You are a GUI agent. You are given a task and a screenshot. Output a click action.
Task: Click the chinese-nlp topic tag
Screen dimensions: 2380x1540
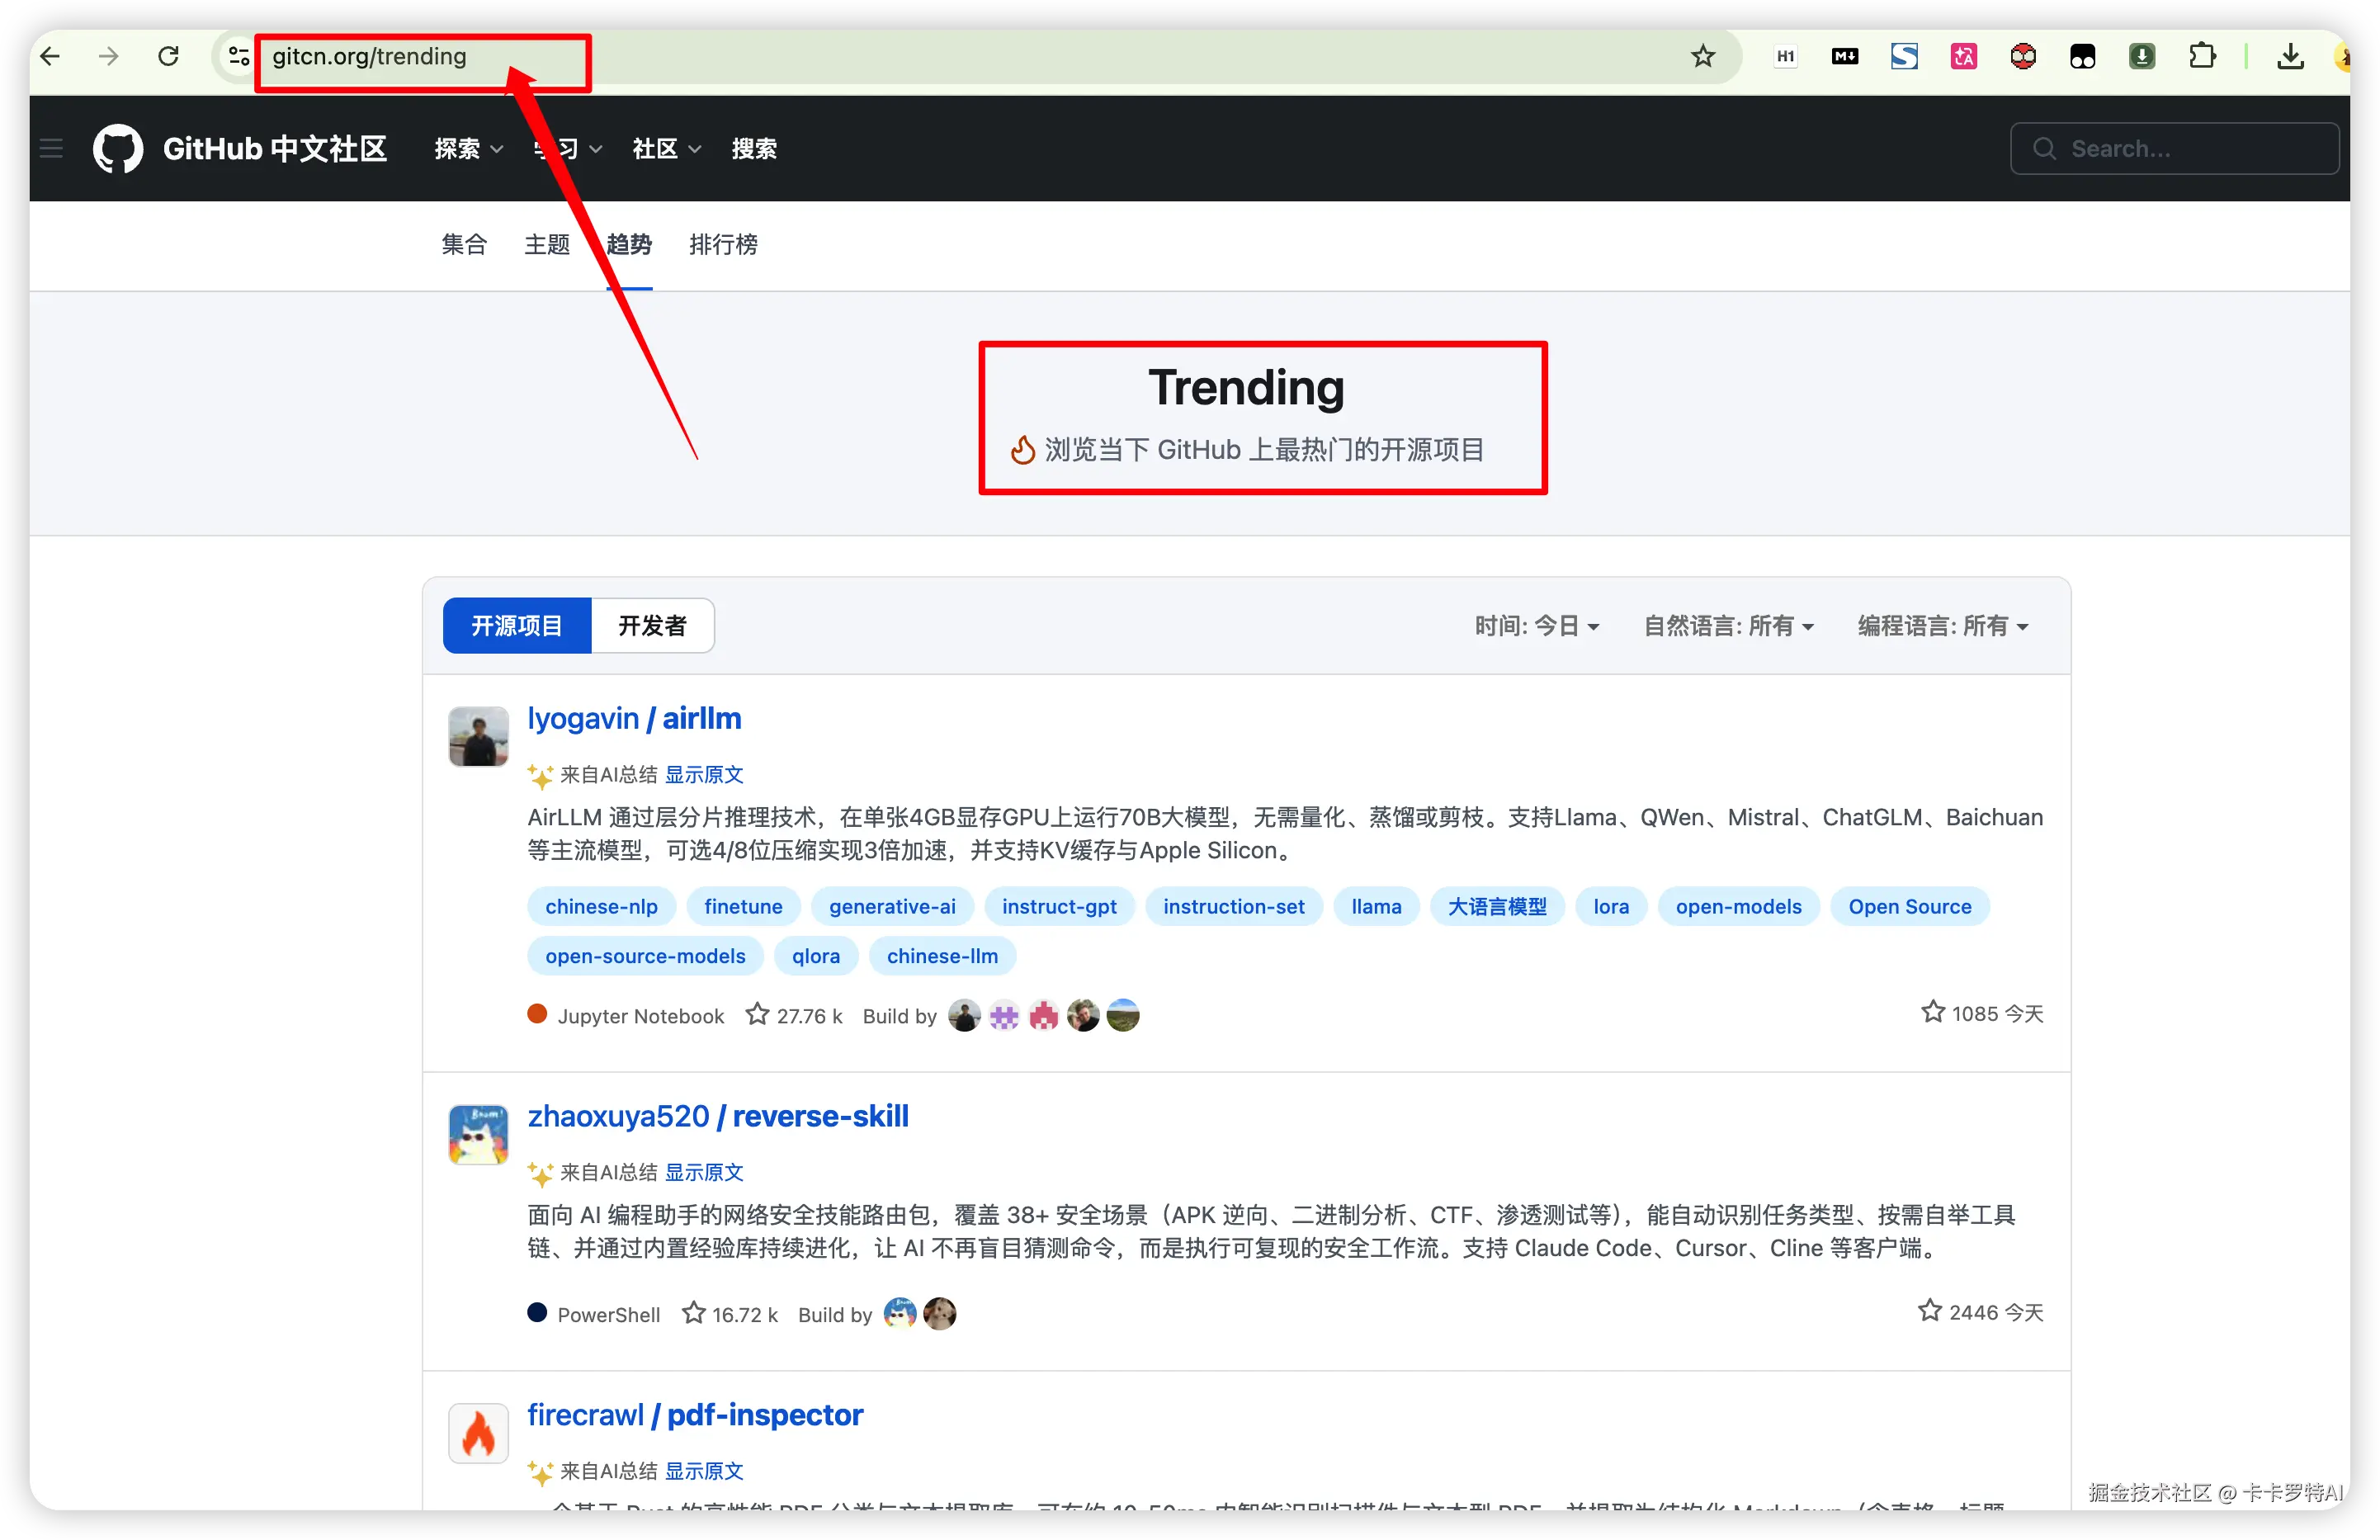click(601, 907)
